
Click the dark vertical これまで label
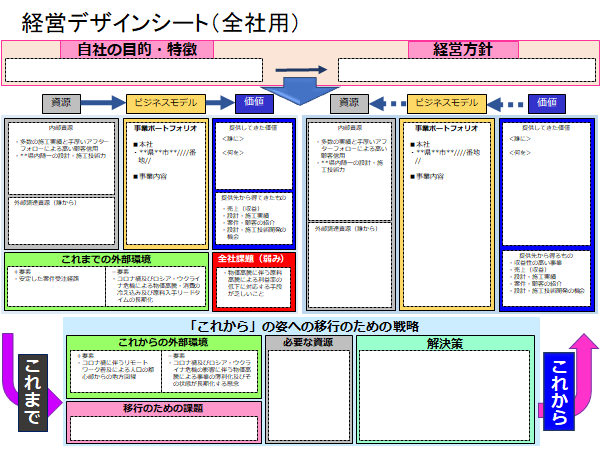[33, 393]
